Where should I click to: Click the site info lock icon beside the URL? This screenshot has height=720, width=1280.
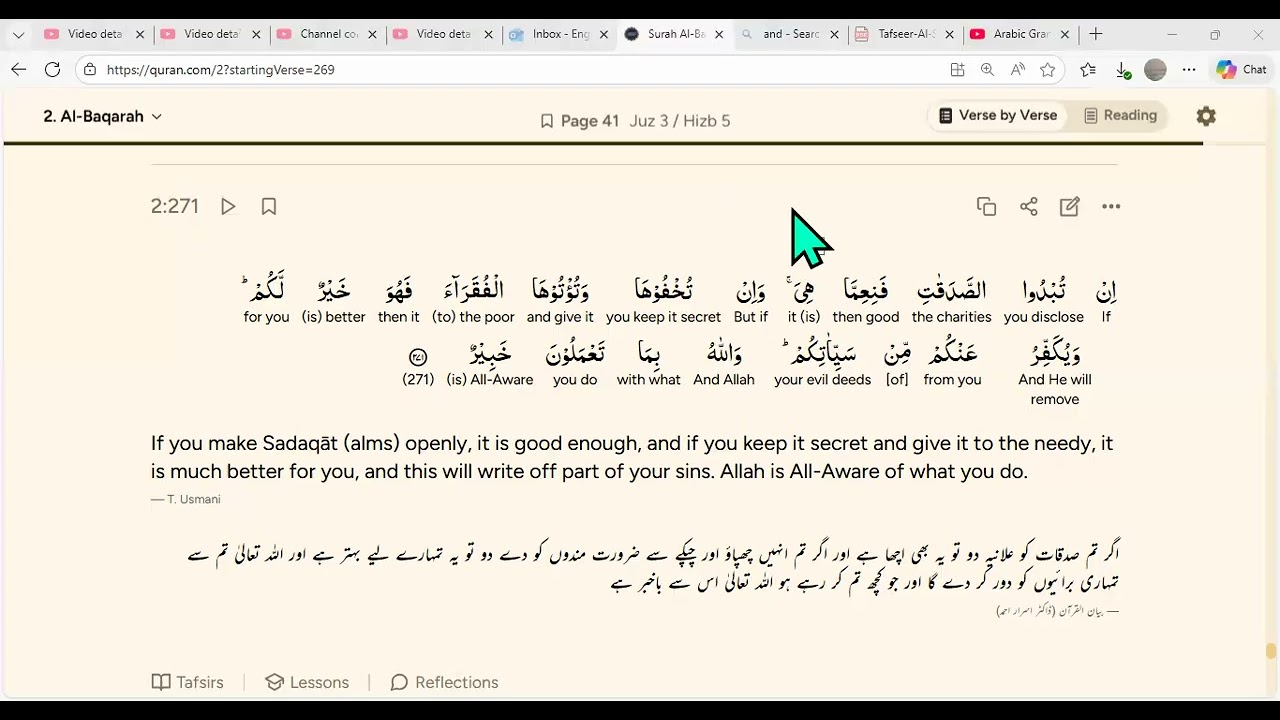tap(90, 70)
